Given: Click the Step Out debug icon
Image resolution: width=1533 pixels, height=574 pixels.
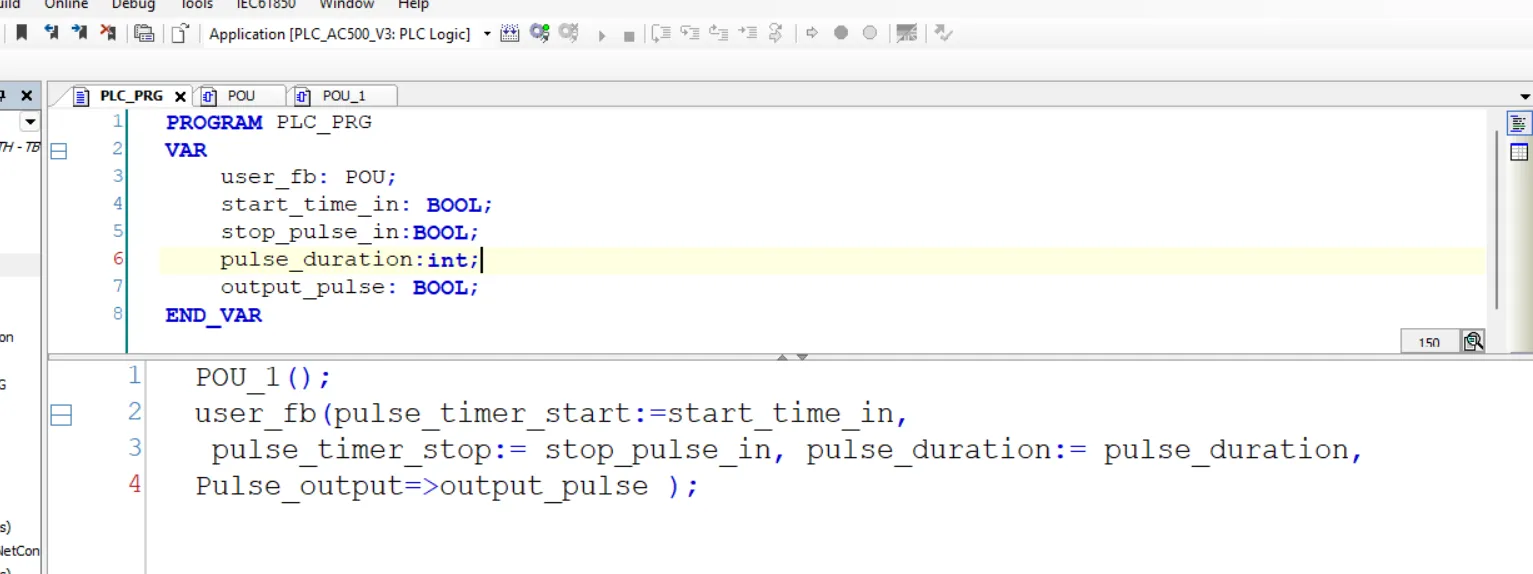Looking at the screenshot, I should 718,33.
